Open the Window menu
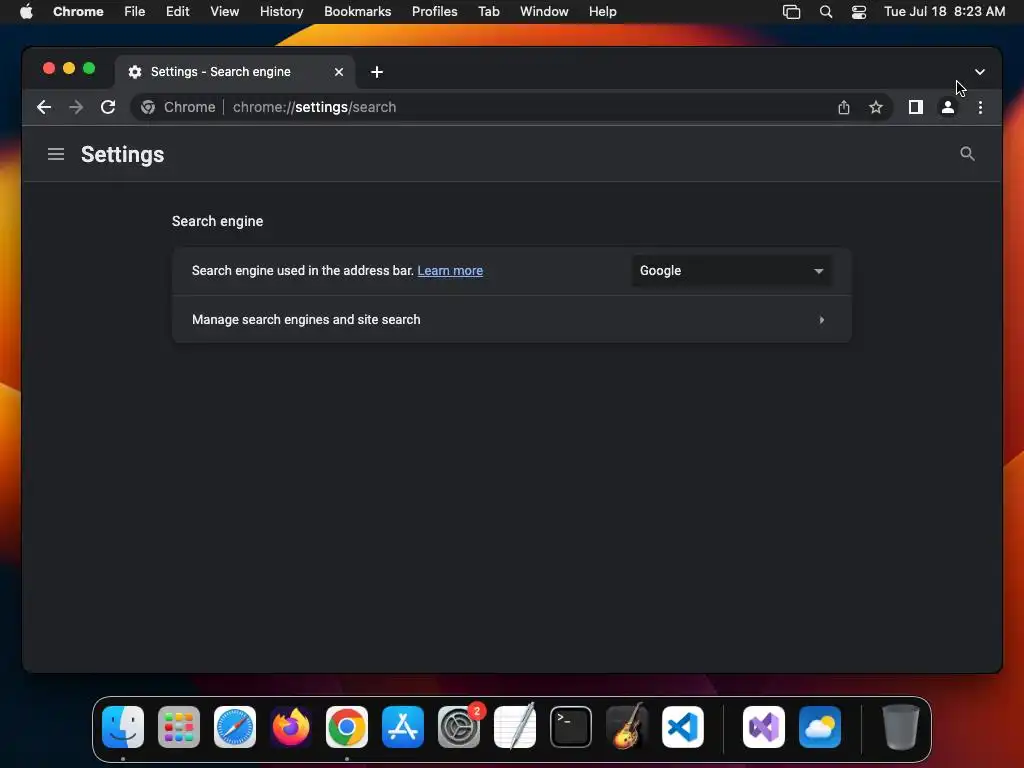This screenshot has width=1024, height=768. [x=544, y=12]
